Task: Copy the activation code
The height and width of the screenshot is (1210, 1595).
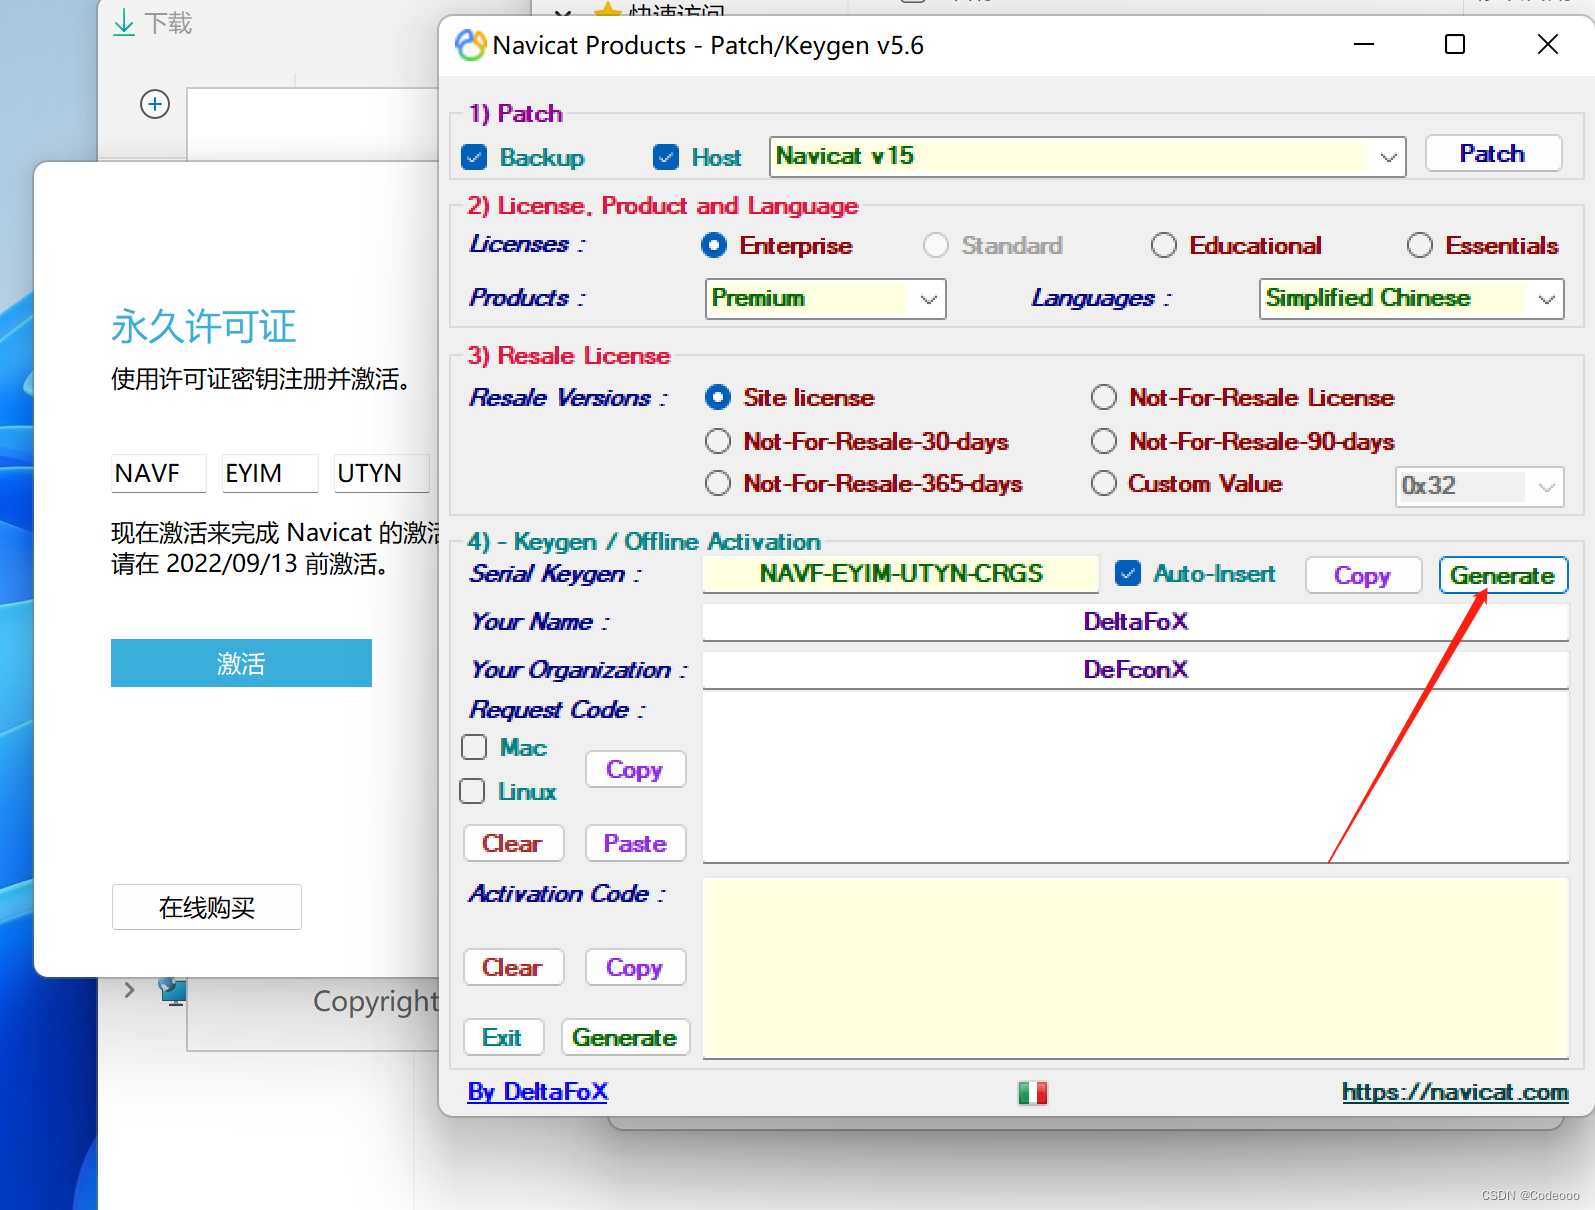Action: (x=635, y=967)
